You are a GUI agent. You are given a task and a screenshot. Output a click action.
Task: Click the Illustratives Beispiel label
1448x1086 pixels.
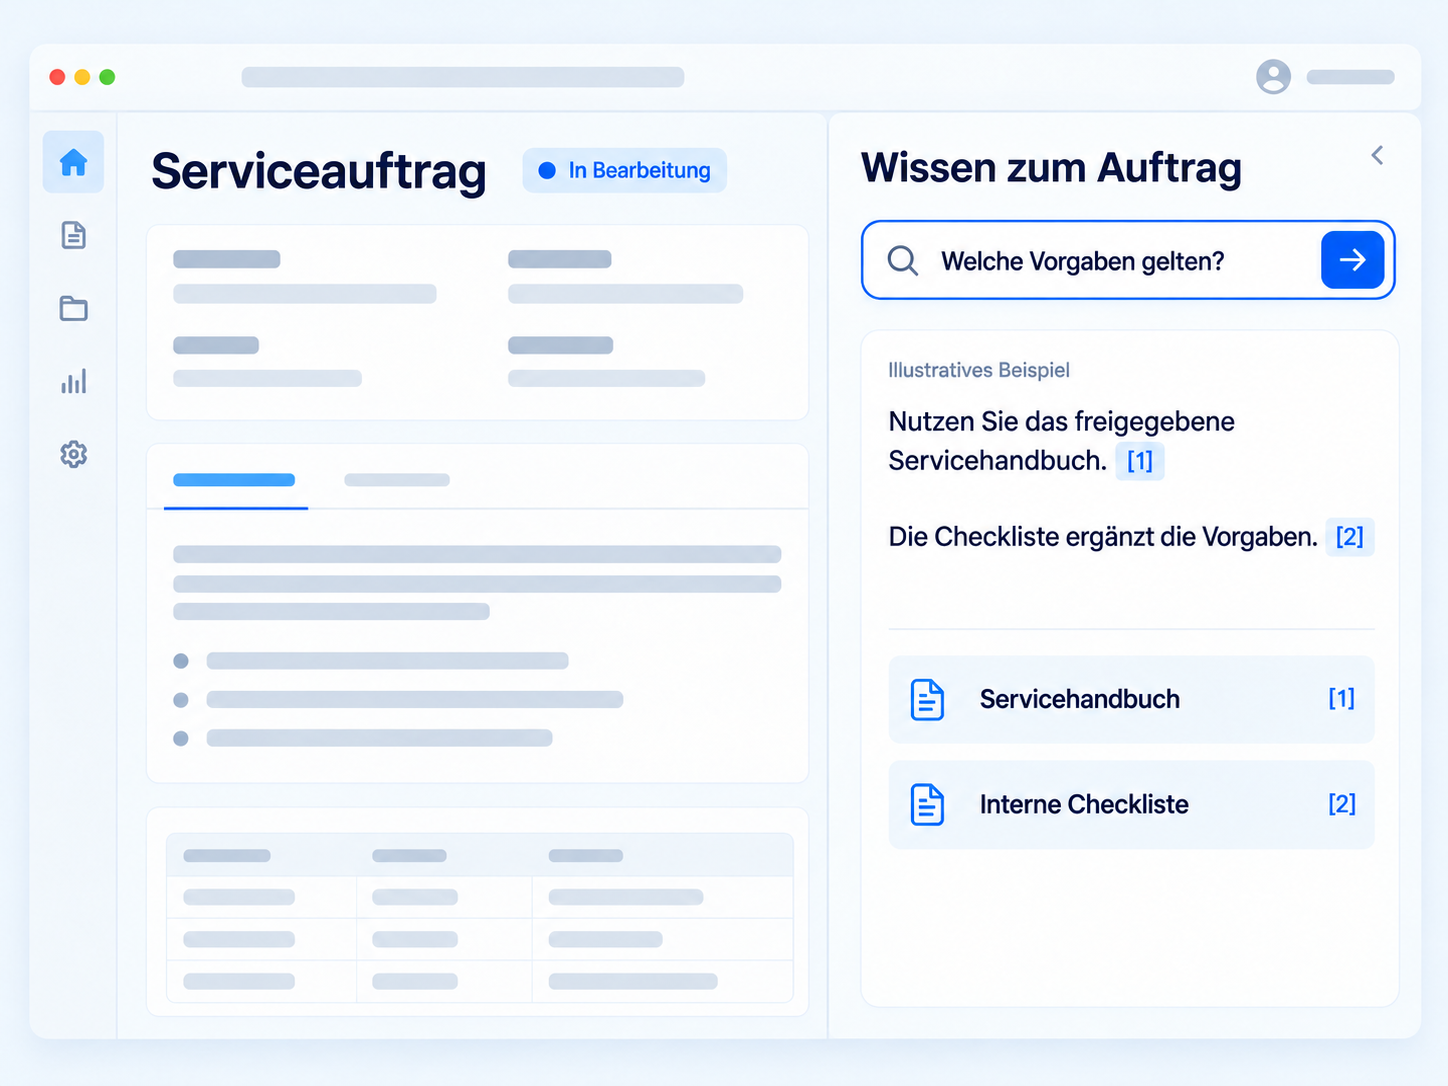pyautogui.click(x=979, y=370)
